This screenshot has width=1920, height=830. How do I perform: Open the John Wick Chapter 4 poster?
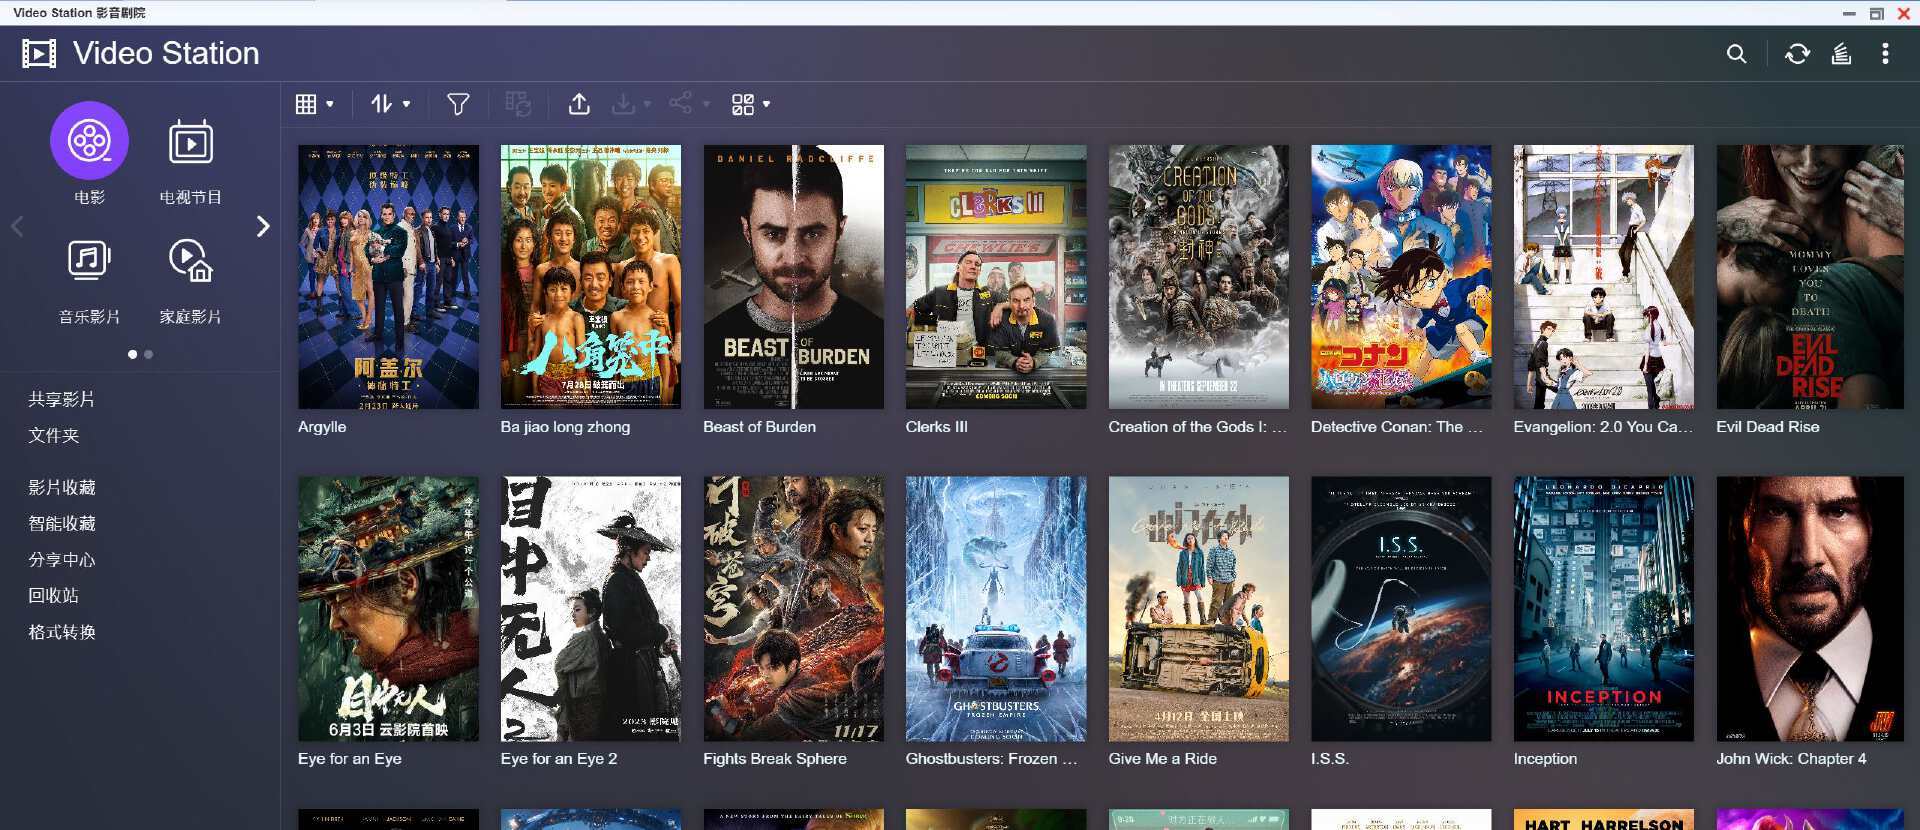[1810, 609]
